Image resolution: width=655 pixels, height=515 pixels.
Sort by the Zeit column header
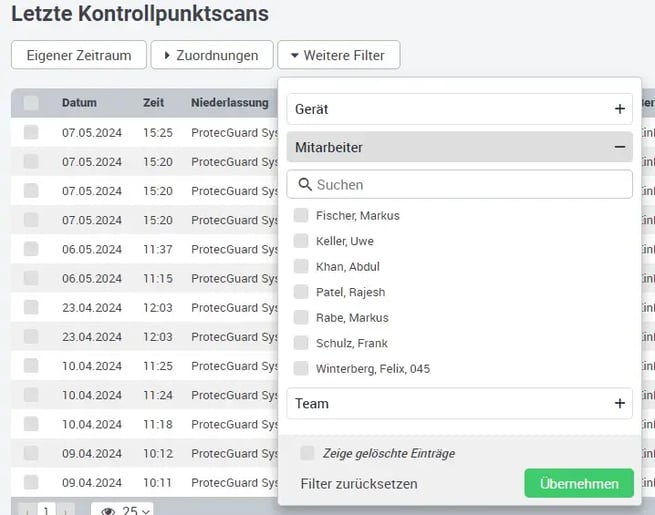click(x=153, y=103)
